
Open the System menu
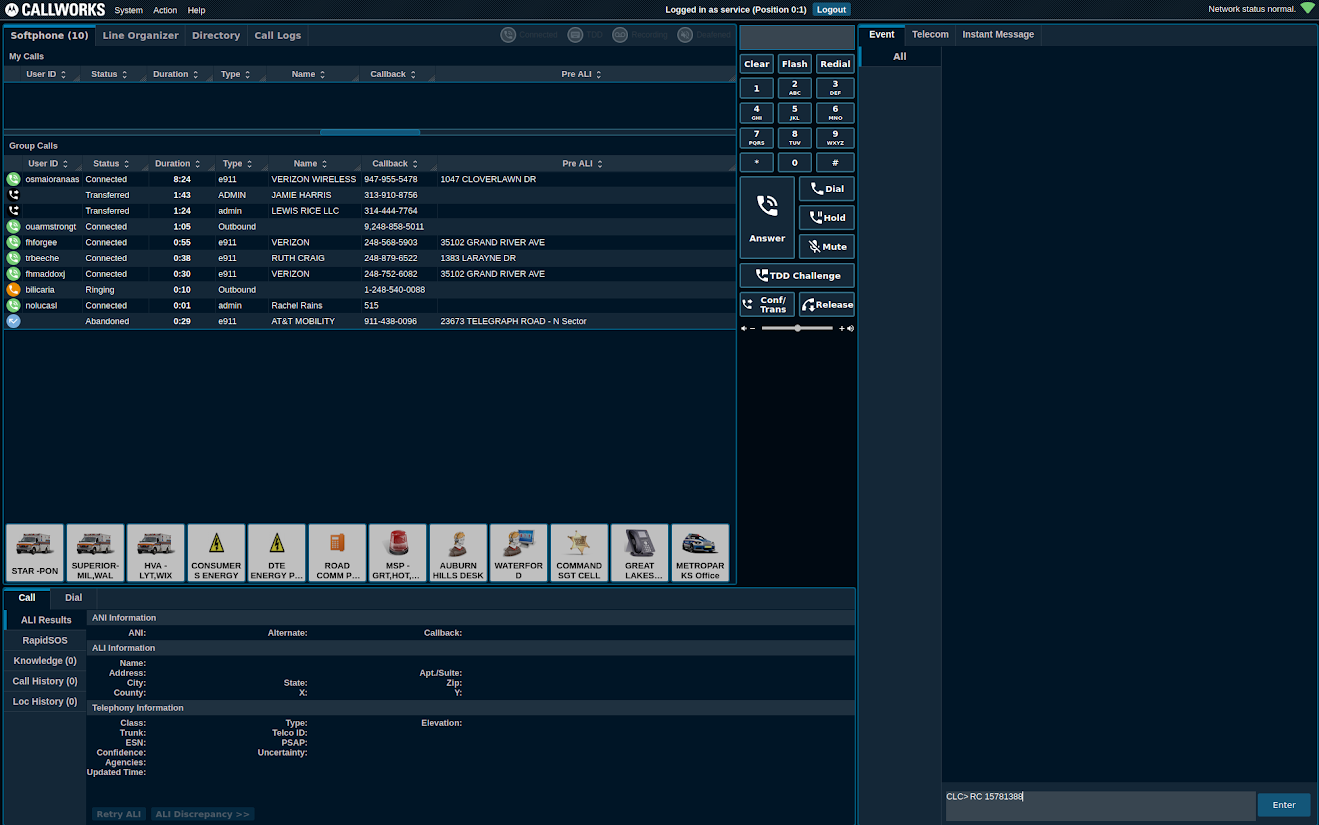(128, 10)
